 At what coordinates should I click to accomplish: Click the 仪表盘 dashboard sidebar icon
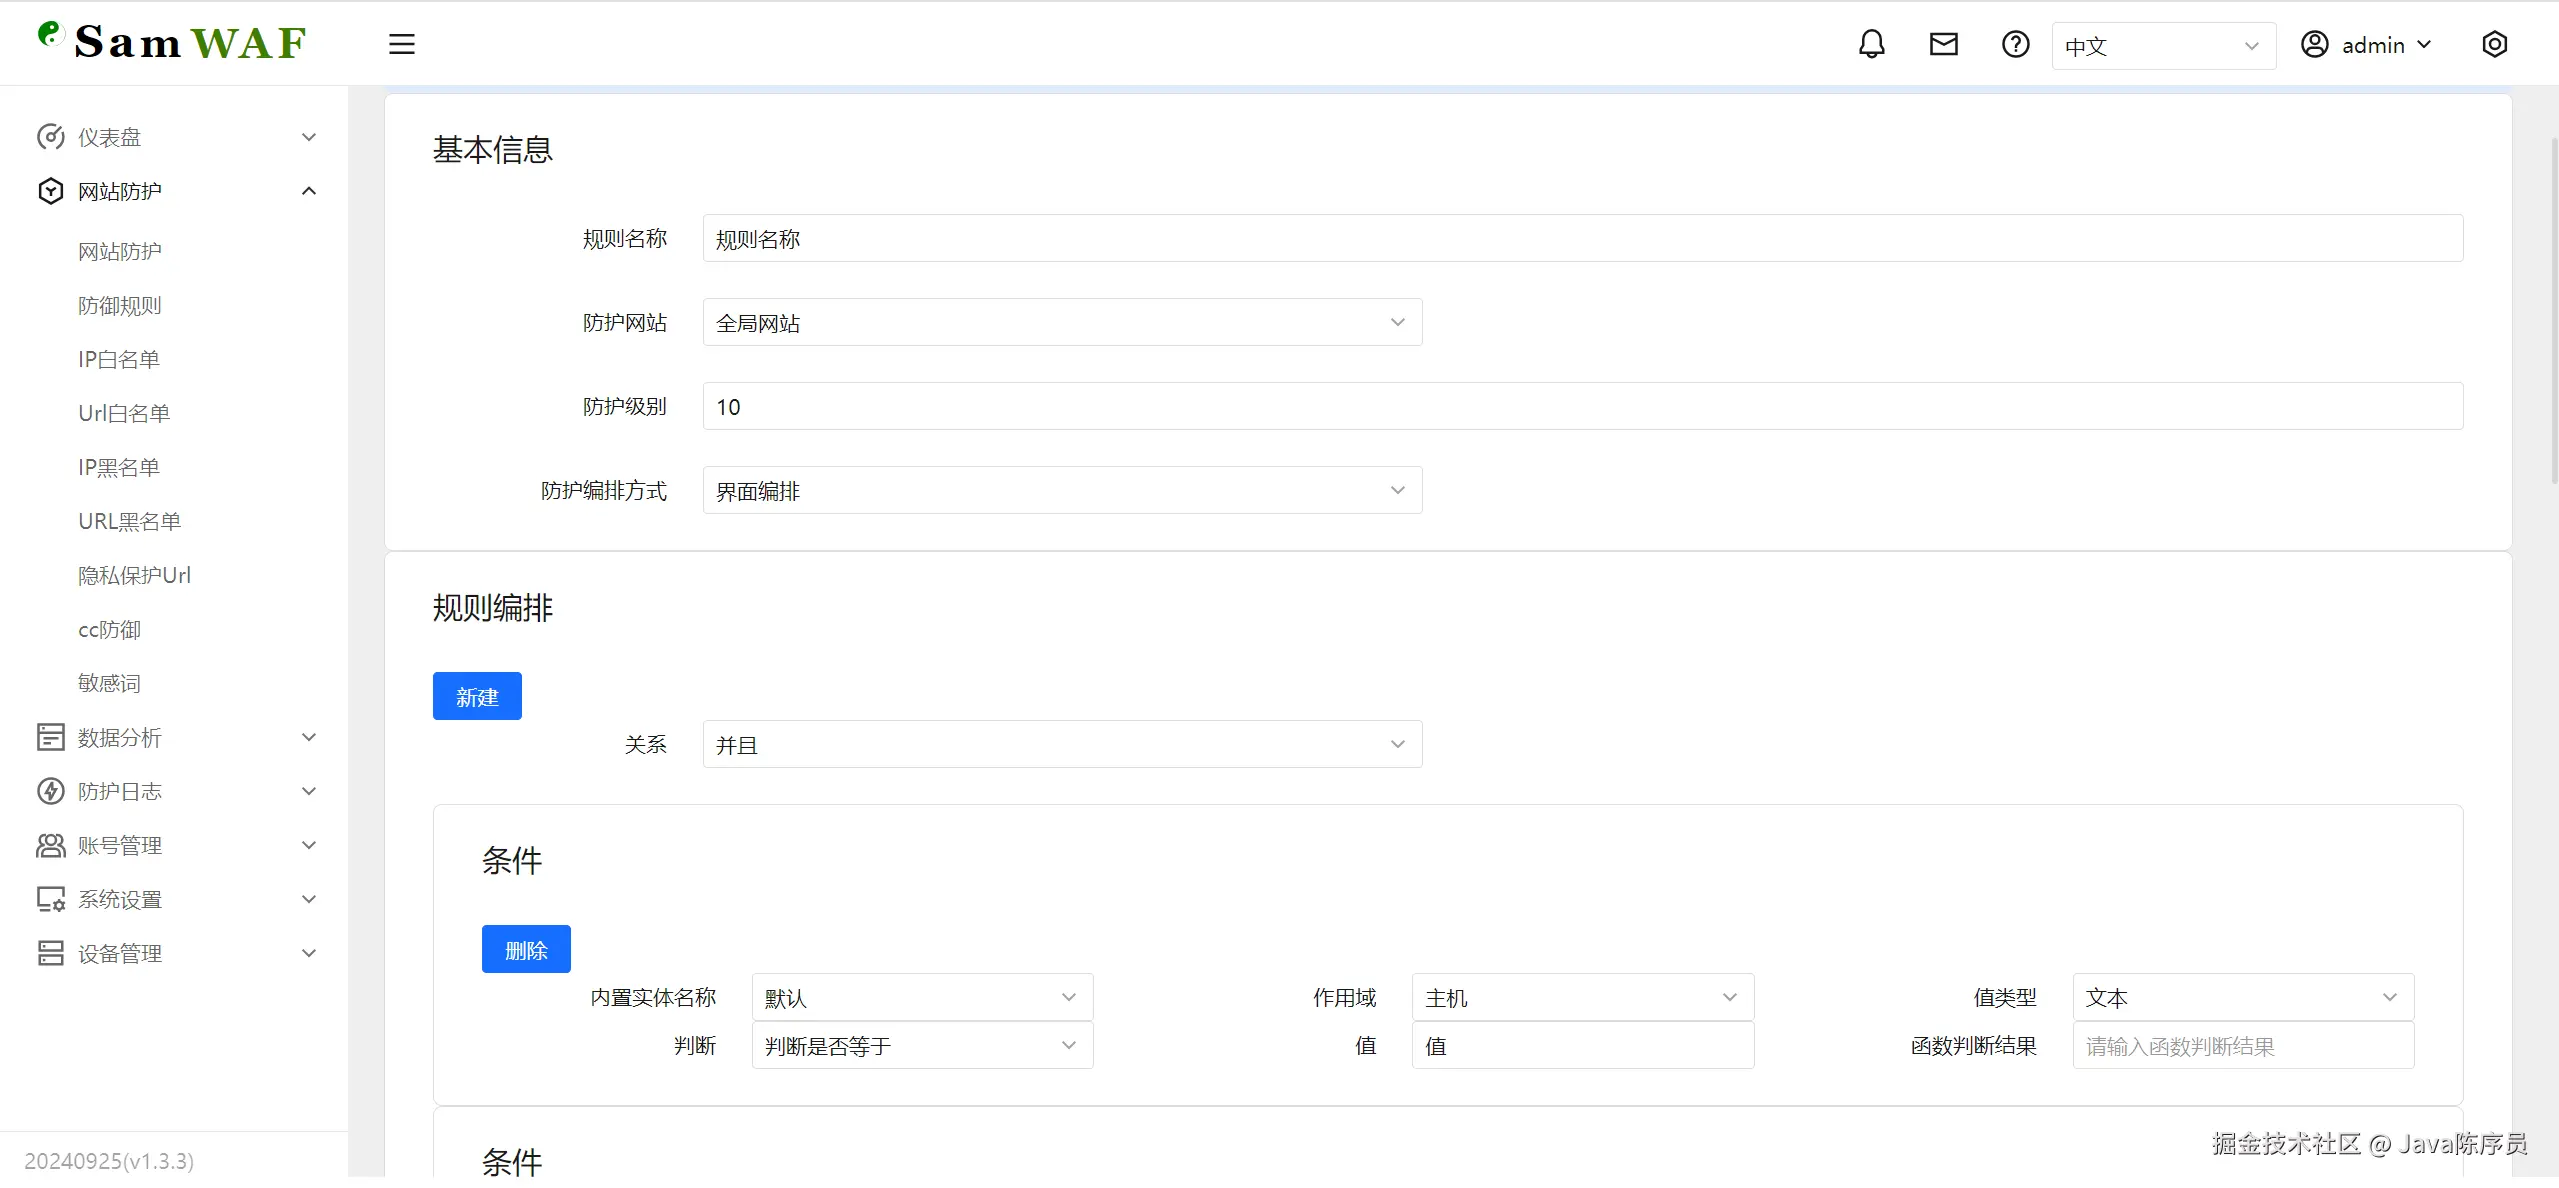coord(50,137)
